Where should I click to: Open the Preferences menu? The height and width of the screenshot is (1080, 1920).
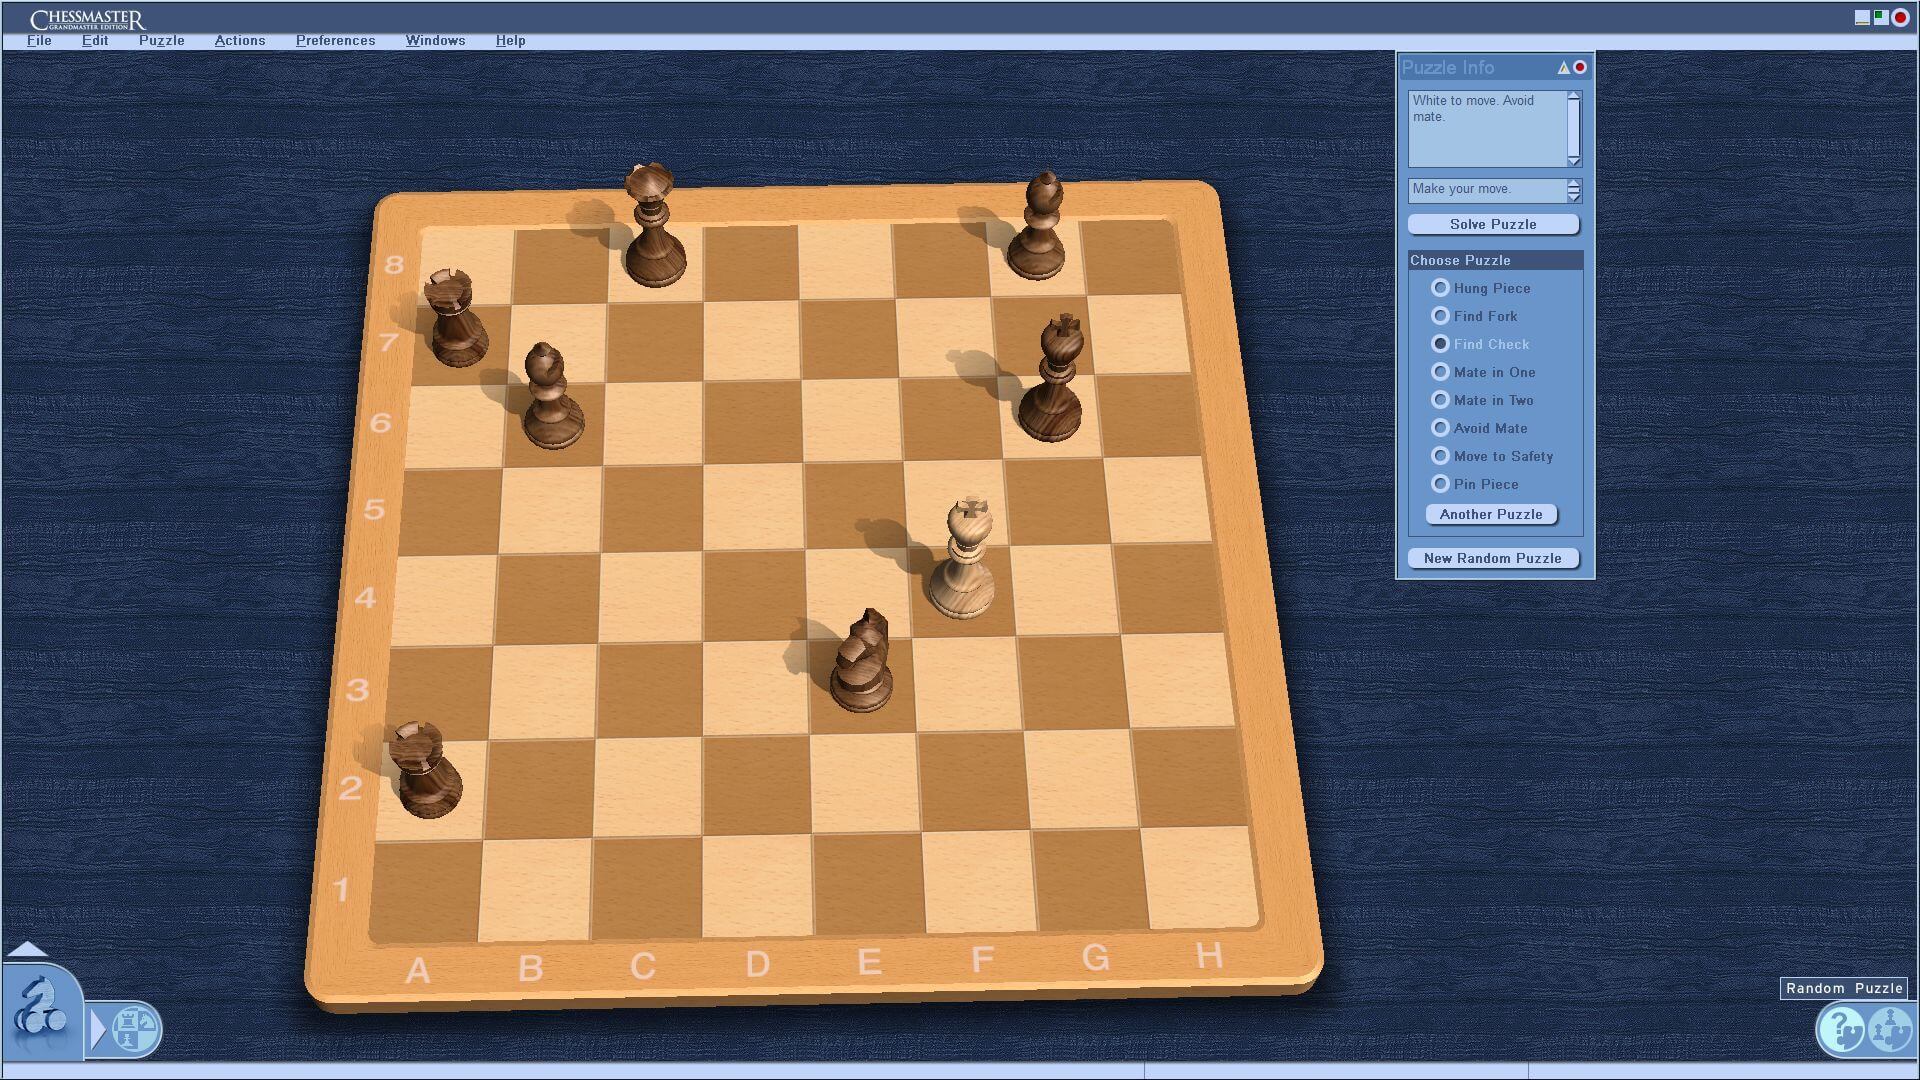(332, 40)
